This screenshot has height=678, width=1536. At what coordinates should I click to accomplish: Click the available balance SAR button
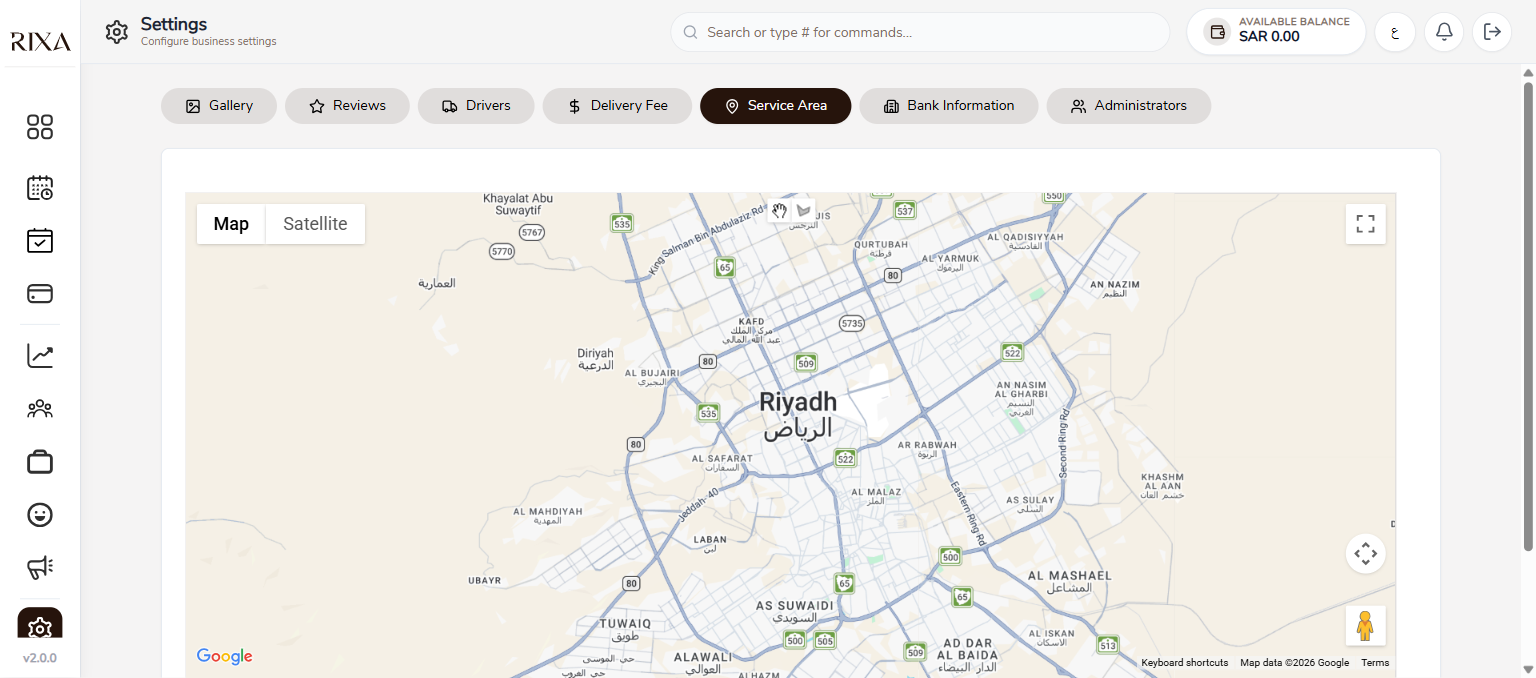point(1276,32)
